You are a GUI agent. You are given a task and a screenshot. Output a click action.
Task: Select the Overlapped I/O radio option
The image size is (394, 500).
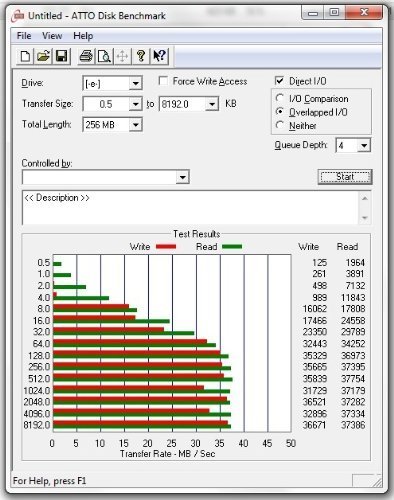click(280, 112)
